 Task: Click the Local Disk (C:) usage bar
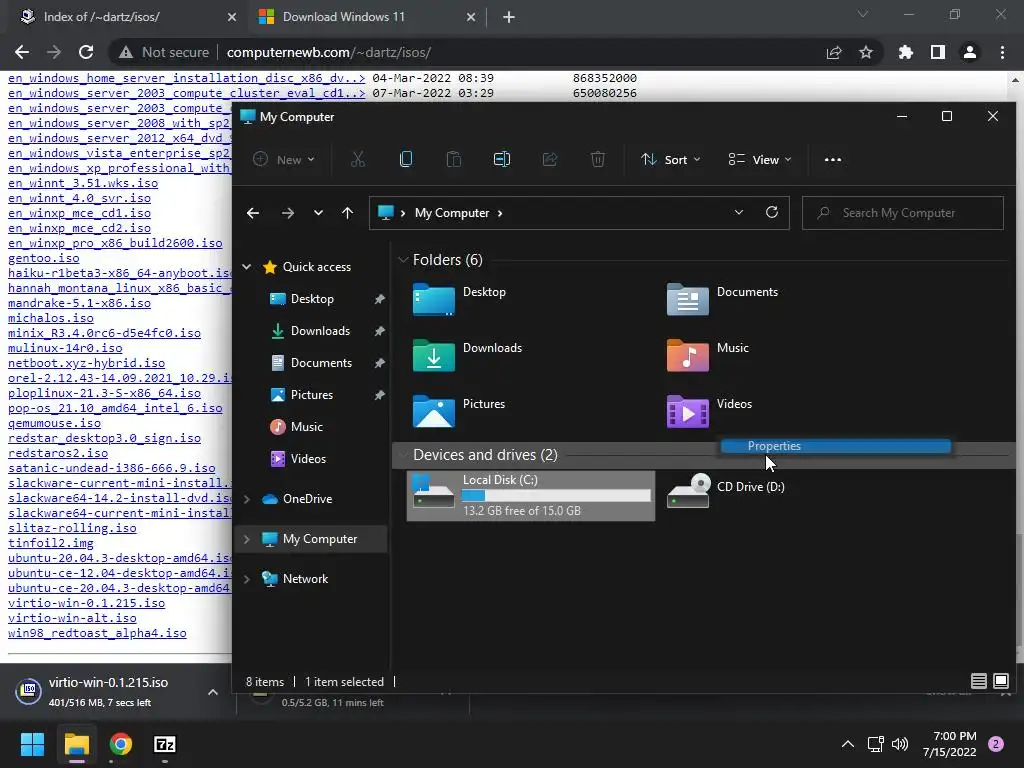(556, 496)
